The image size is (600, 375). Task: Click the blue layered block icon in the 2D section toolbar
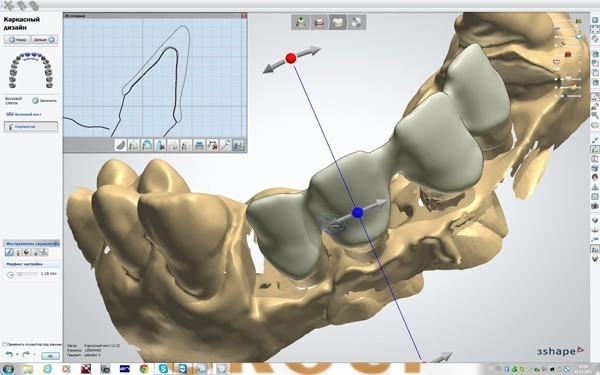[199, 145]
